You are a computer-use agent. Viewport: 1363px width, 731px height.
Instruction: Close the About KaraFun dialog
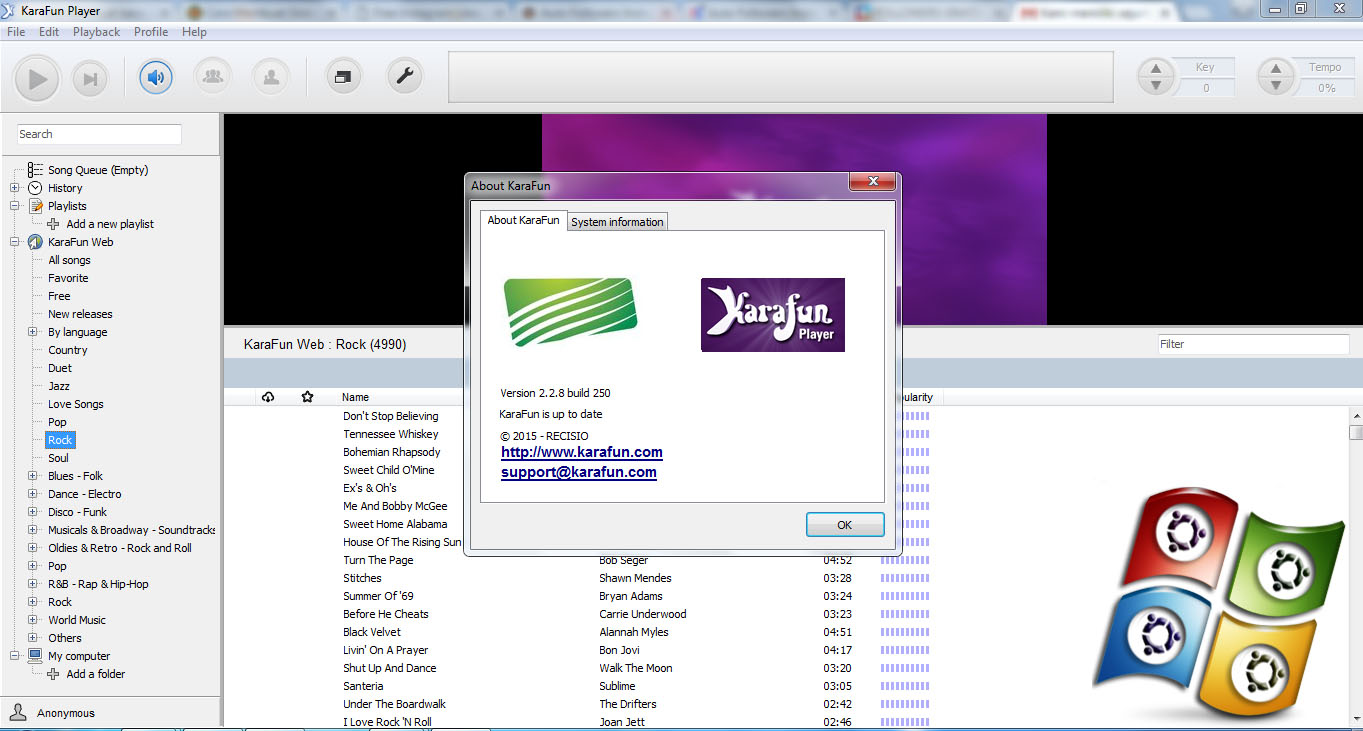tap(871, 182)
